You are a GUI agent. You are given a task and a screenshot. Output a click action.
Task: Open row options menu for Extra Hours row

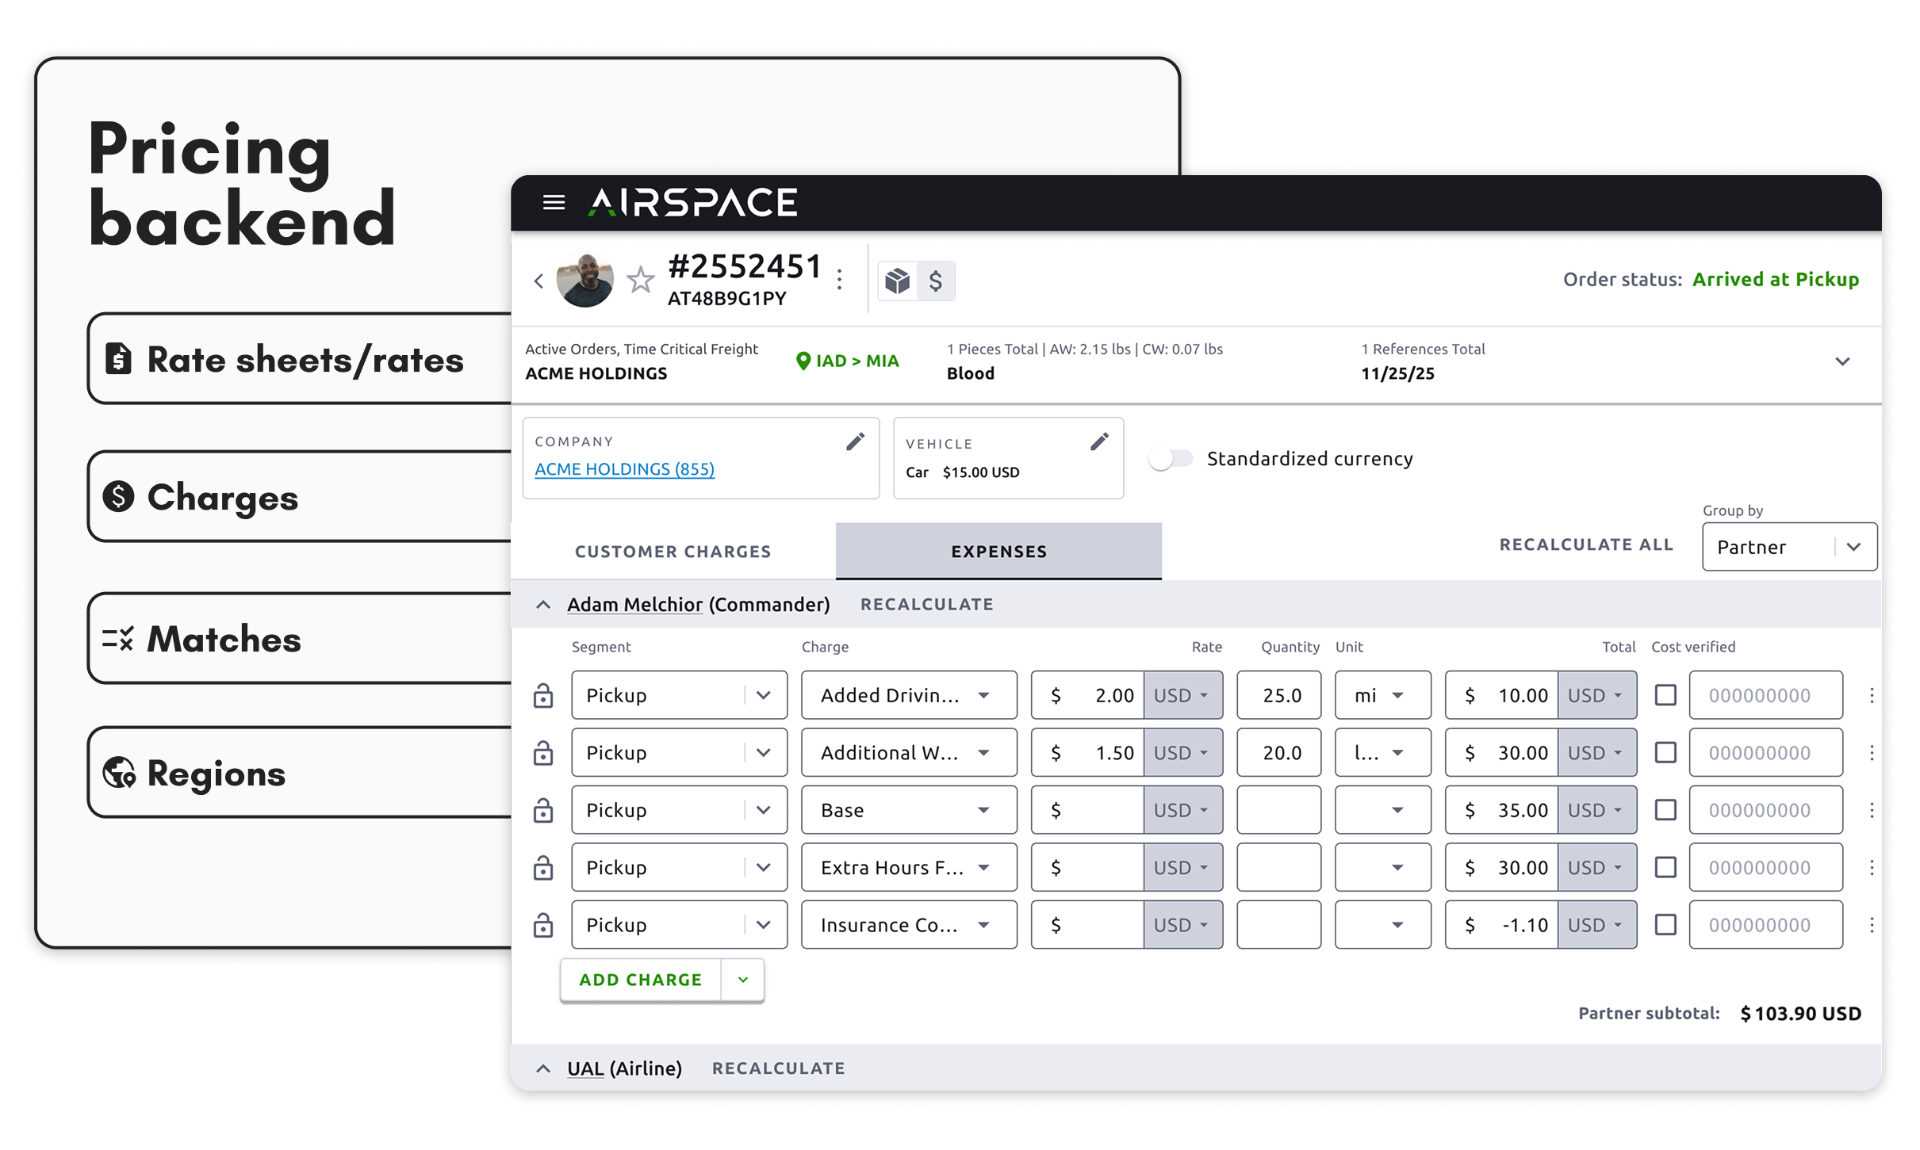(1872, 868)
